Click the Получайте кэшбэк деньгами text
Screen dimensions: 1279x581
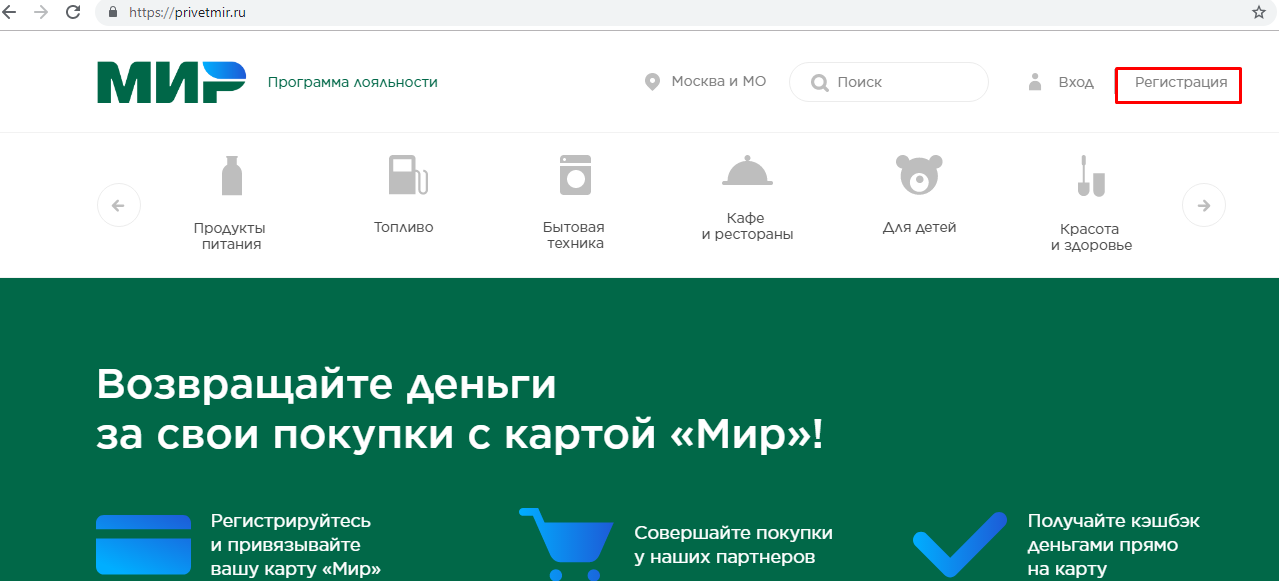1113,545
